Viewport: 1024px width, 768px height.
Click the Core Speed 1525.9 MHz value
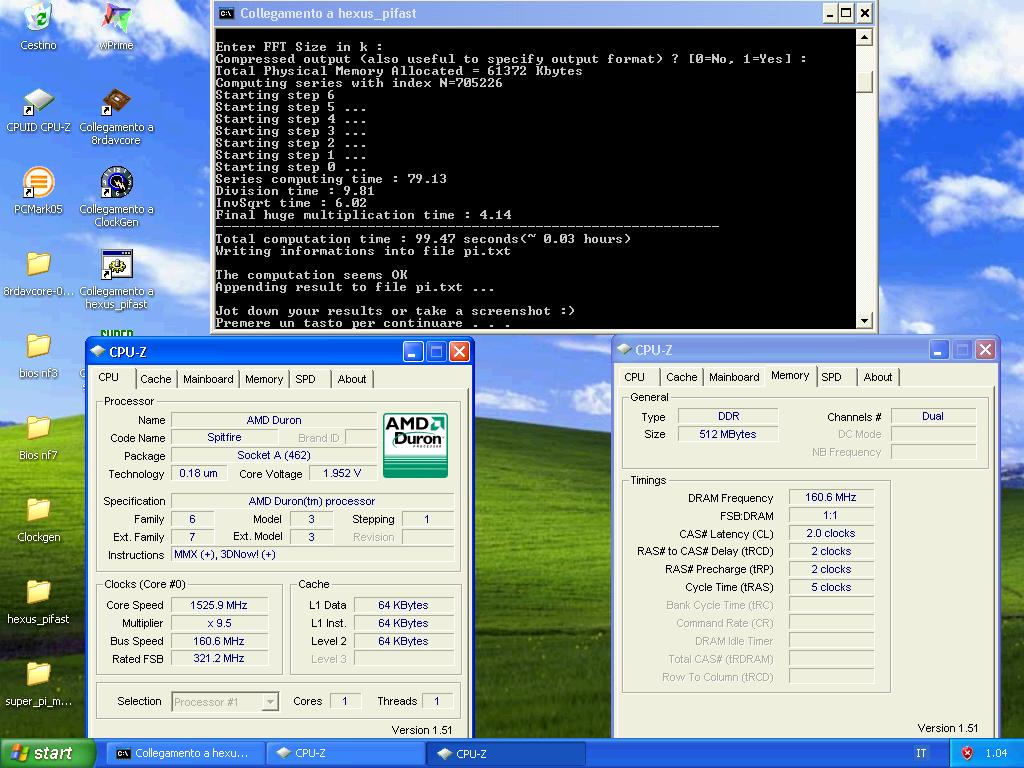pos(219,605)
